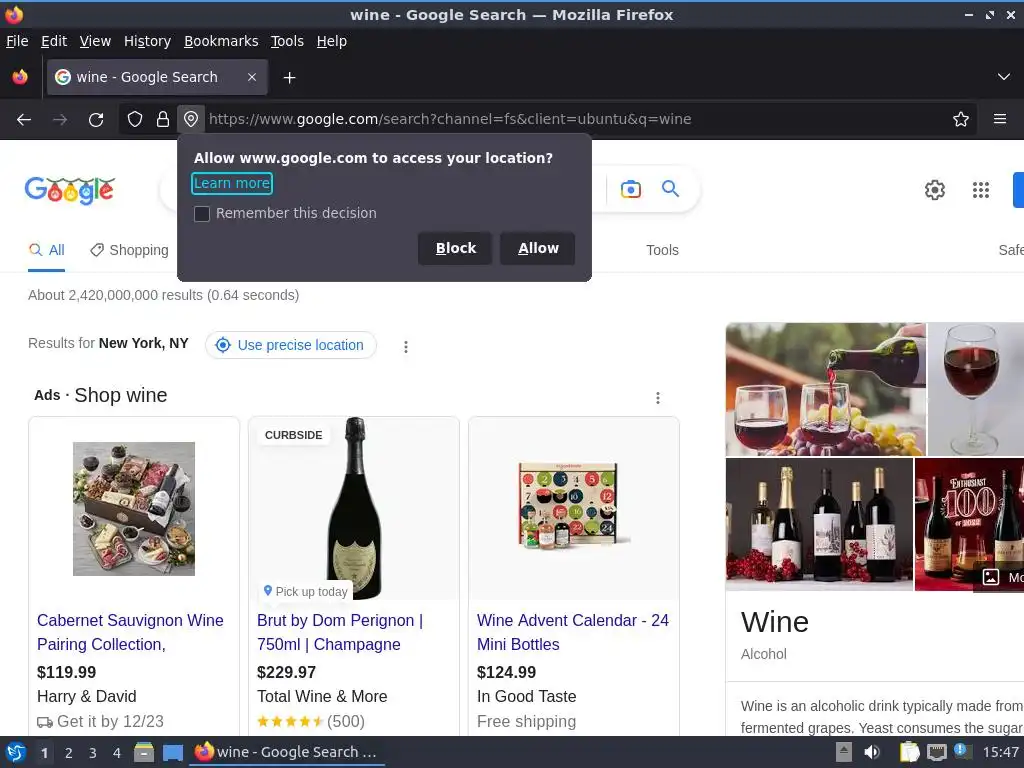Reload the current page
Image resolution: width=1024 pixels, height=768 pixels.
tap(96, 120)
